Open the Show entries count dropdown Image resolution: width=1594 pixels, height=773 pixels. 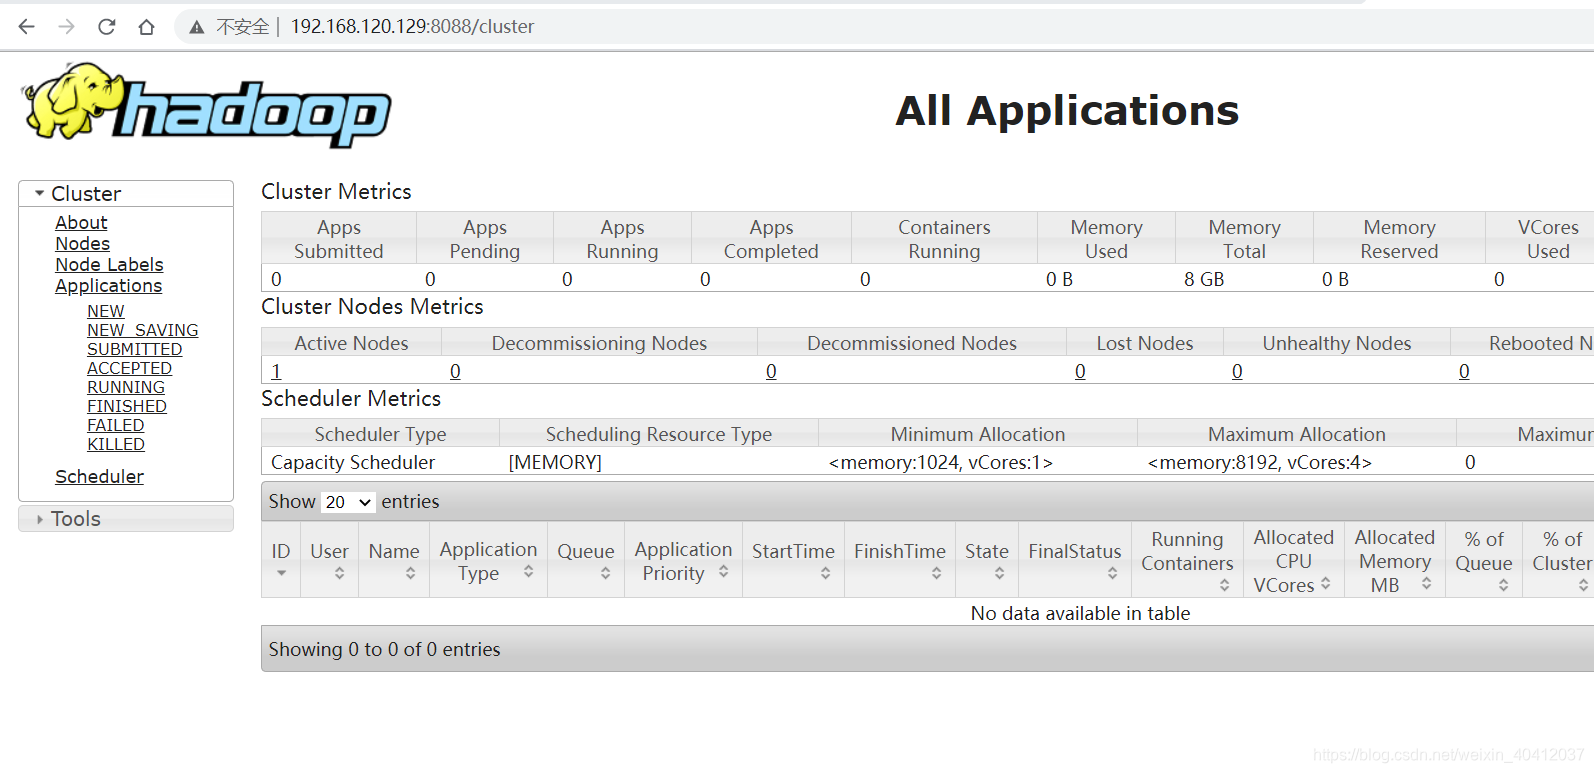[348, 502]
